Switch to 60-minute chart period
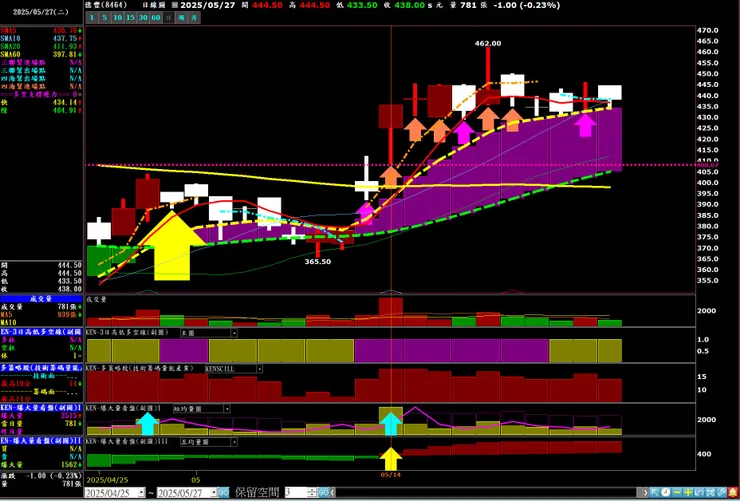740x501 pixels. (x=156, y=18)
